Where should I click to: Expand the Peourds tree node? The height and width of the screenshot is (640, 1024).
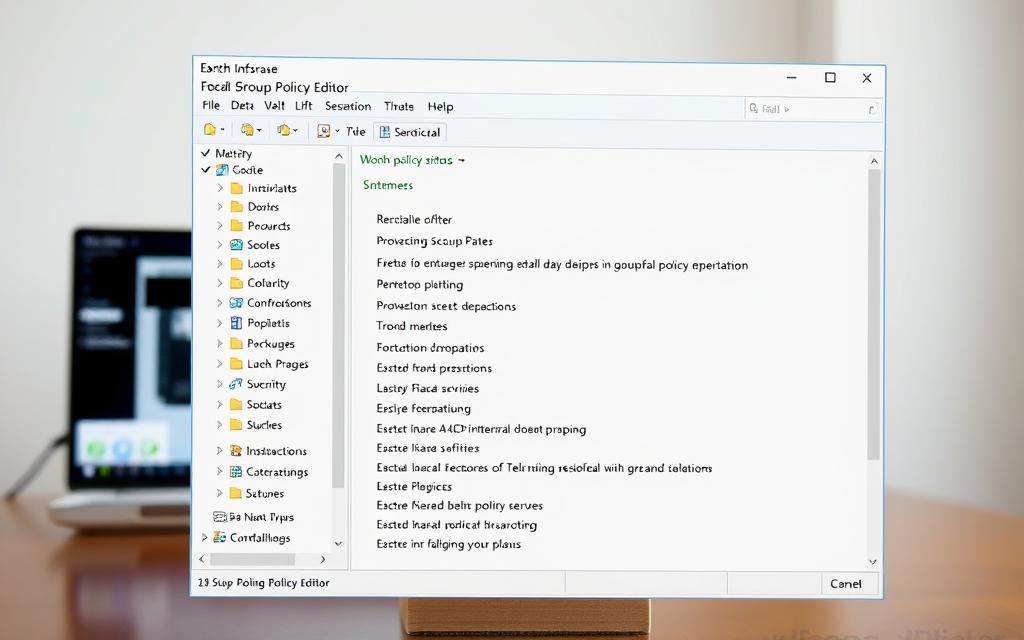point(220,225)
